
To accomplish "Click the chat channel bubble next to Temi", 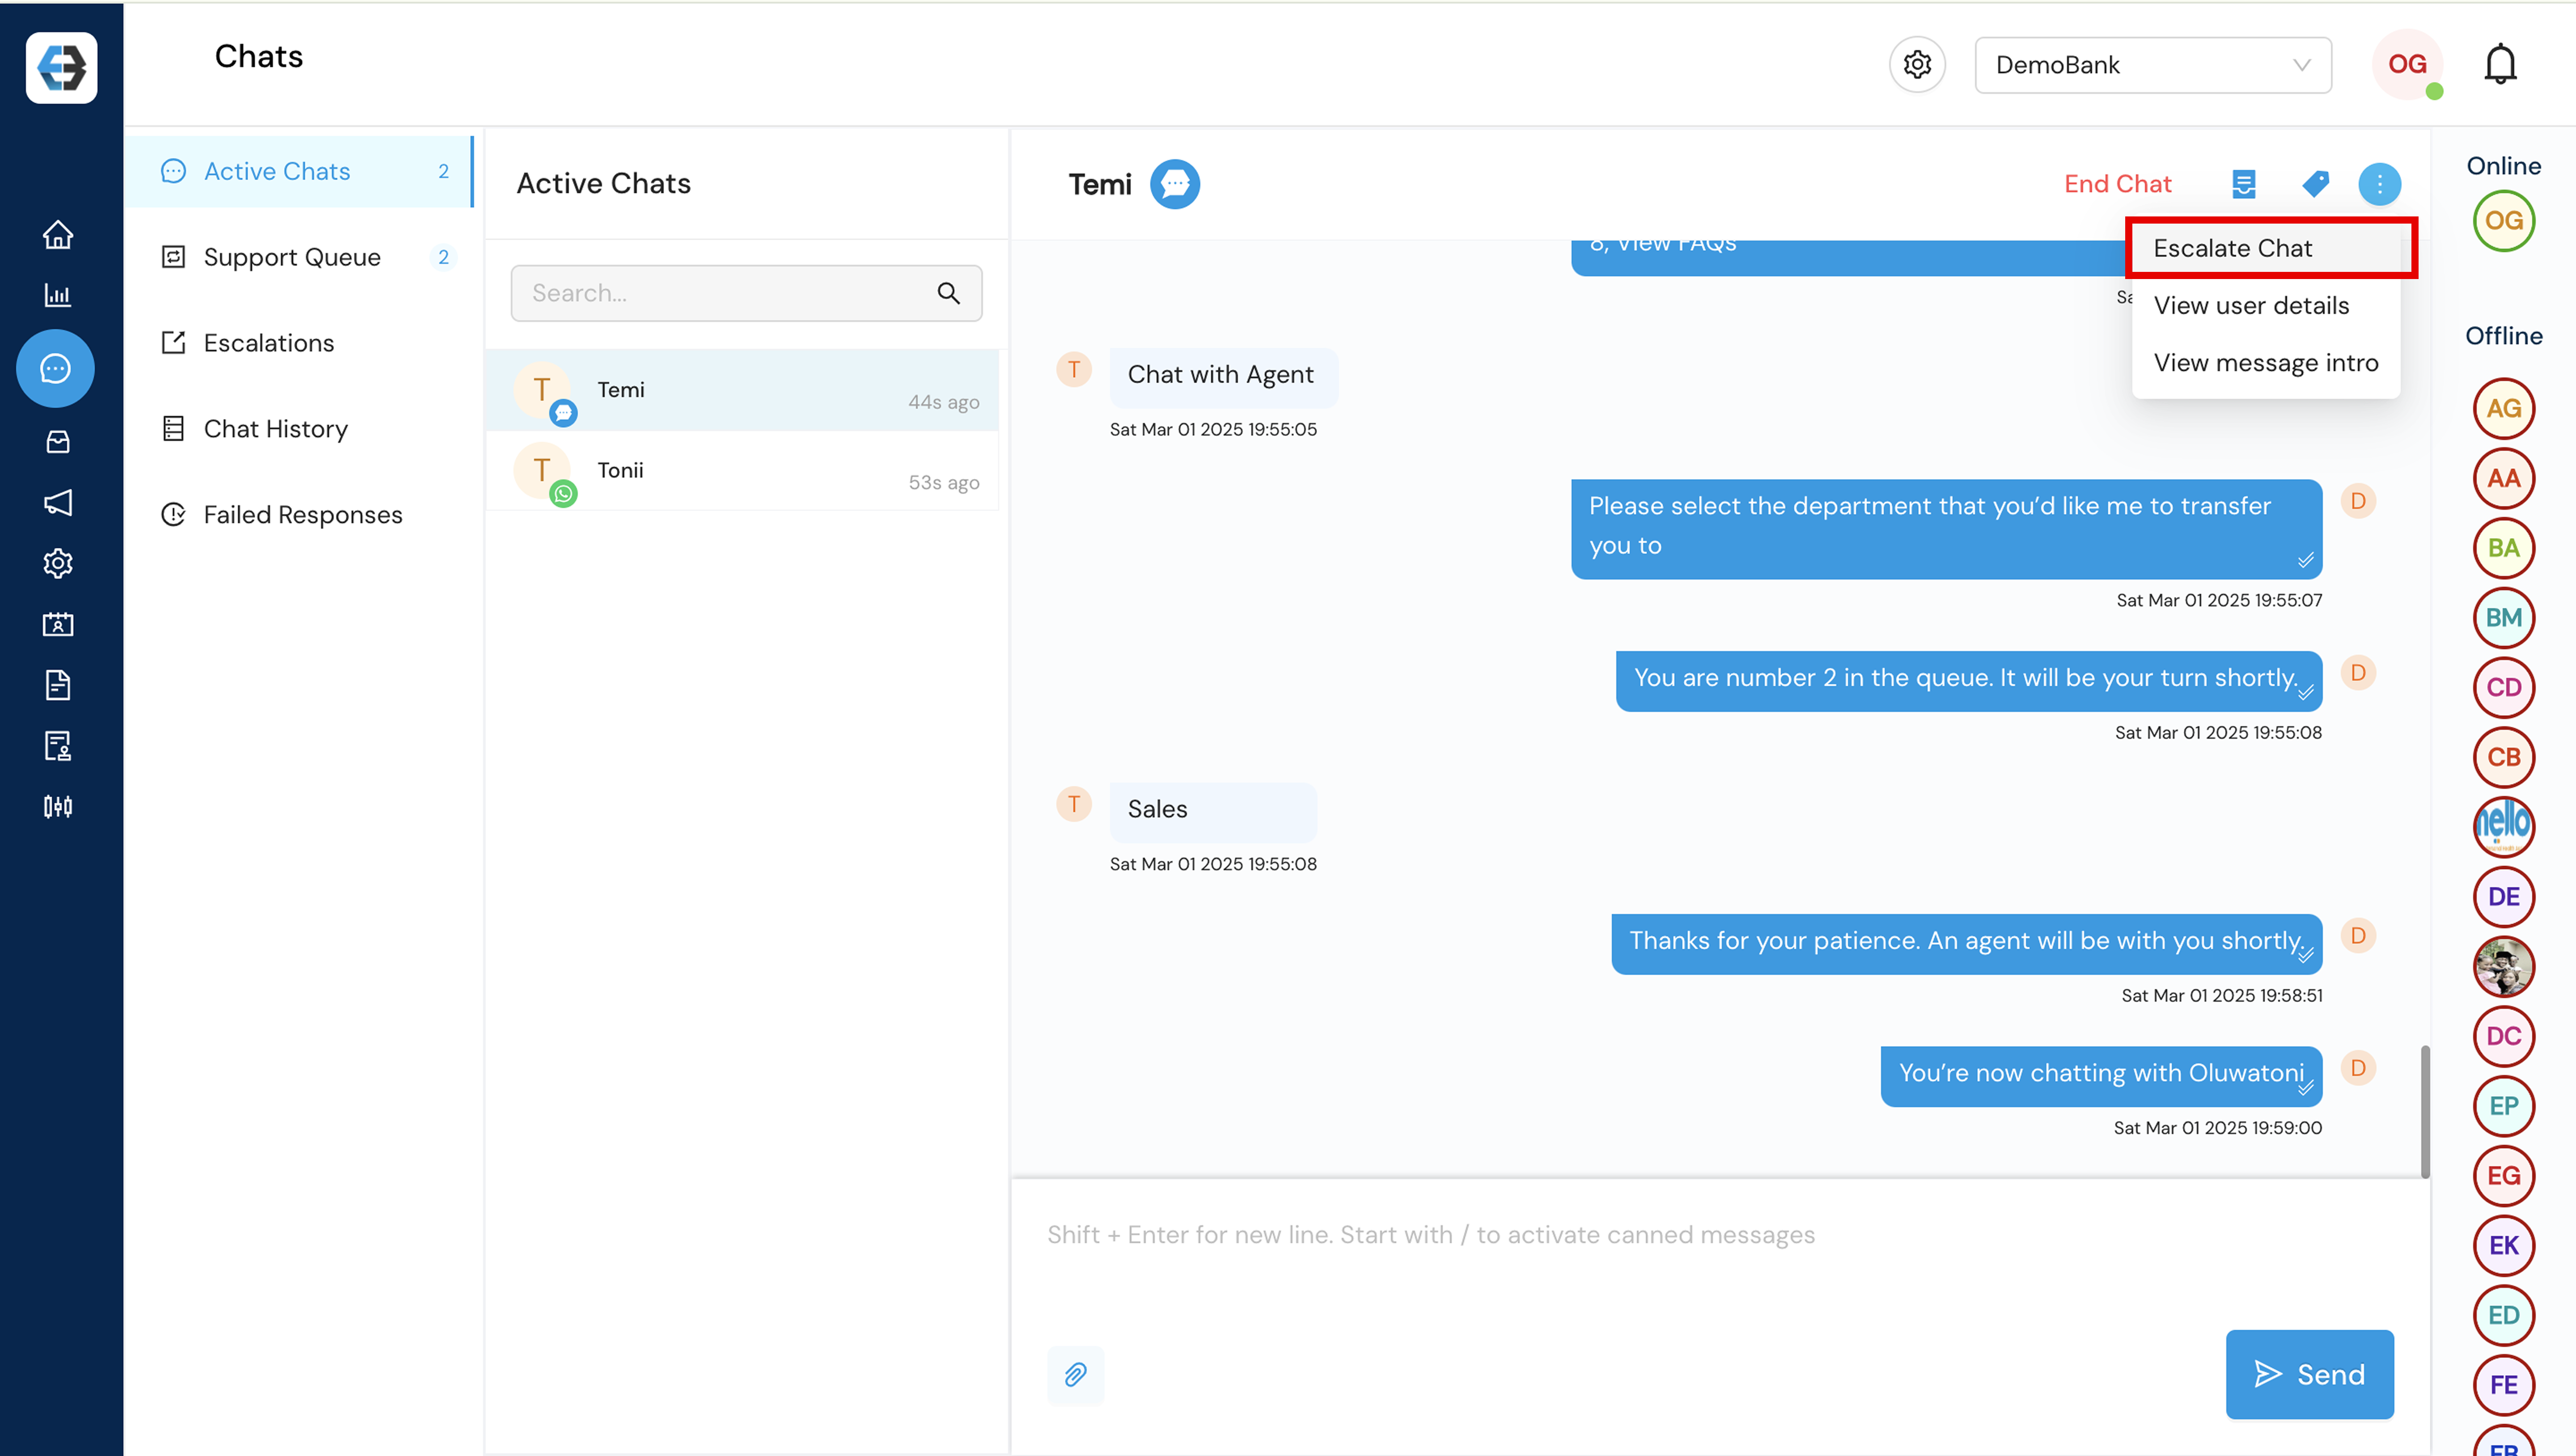I will click(x=1175, y=184).
